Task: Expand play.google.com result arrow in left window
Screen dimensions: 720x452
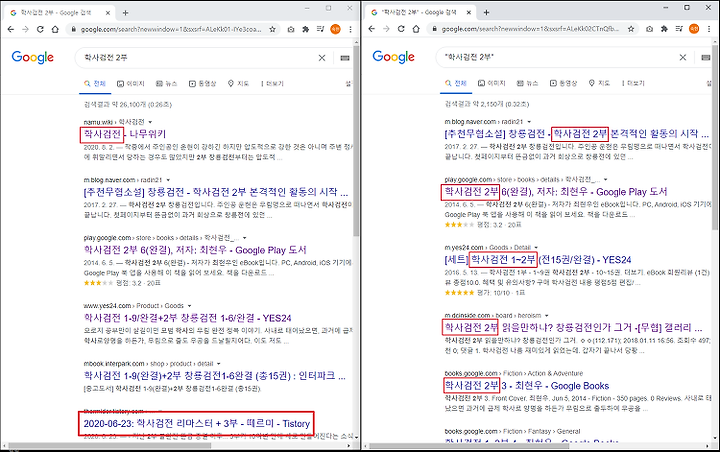Action: click(x=245, y=238)
